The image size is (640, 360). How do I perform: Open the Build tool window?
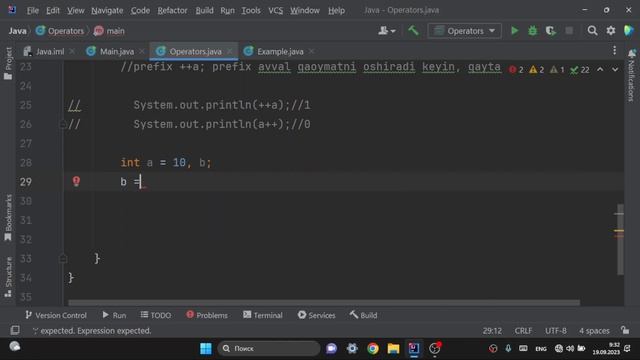363,315
